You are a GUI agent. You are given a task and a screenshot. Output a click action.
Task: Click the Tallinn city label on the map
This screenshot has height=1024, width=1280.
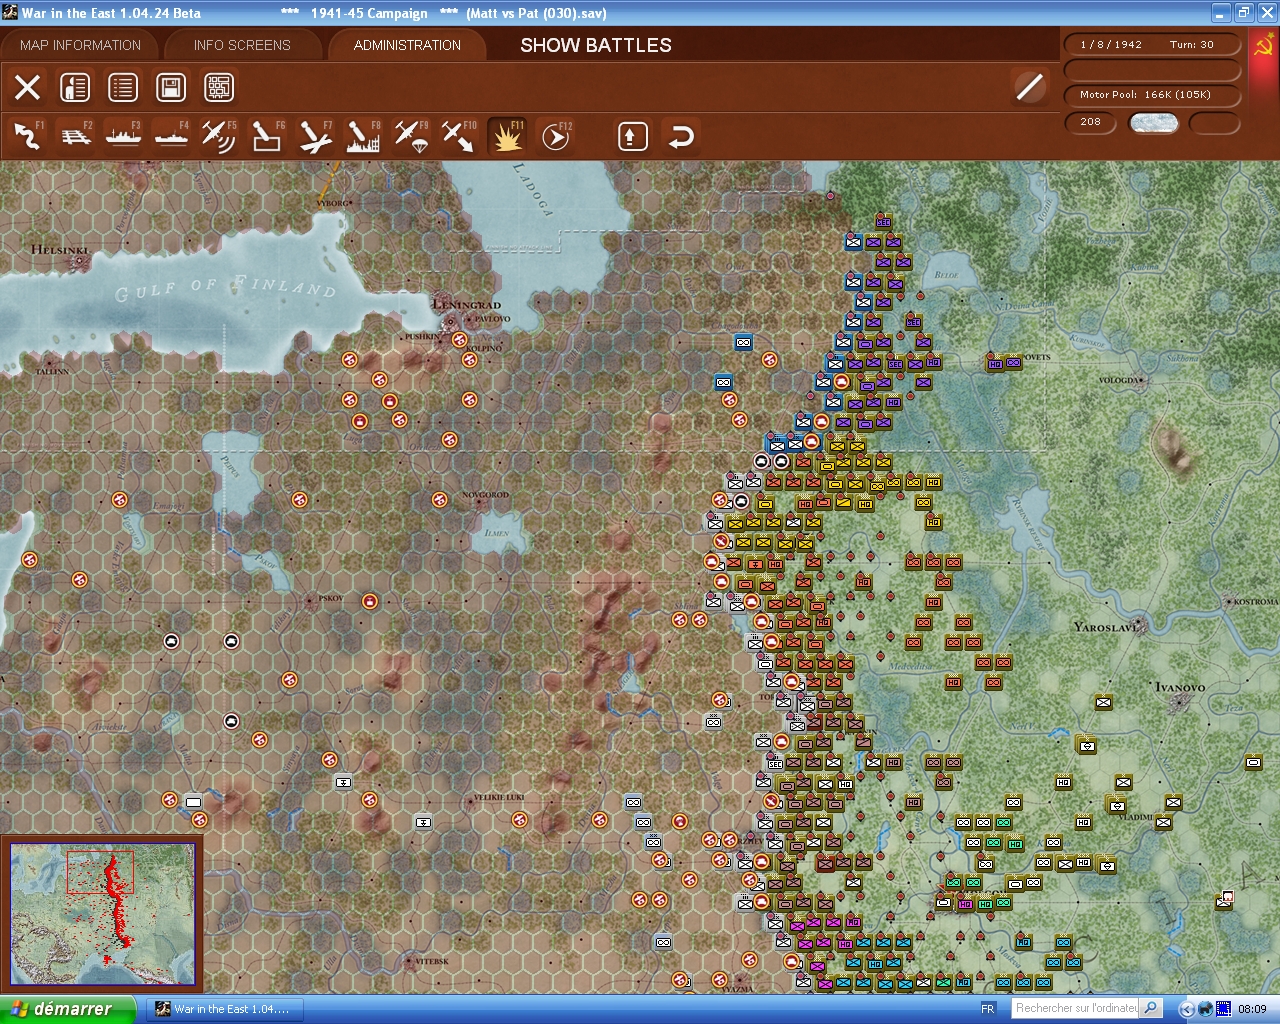coord(54,372)
